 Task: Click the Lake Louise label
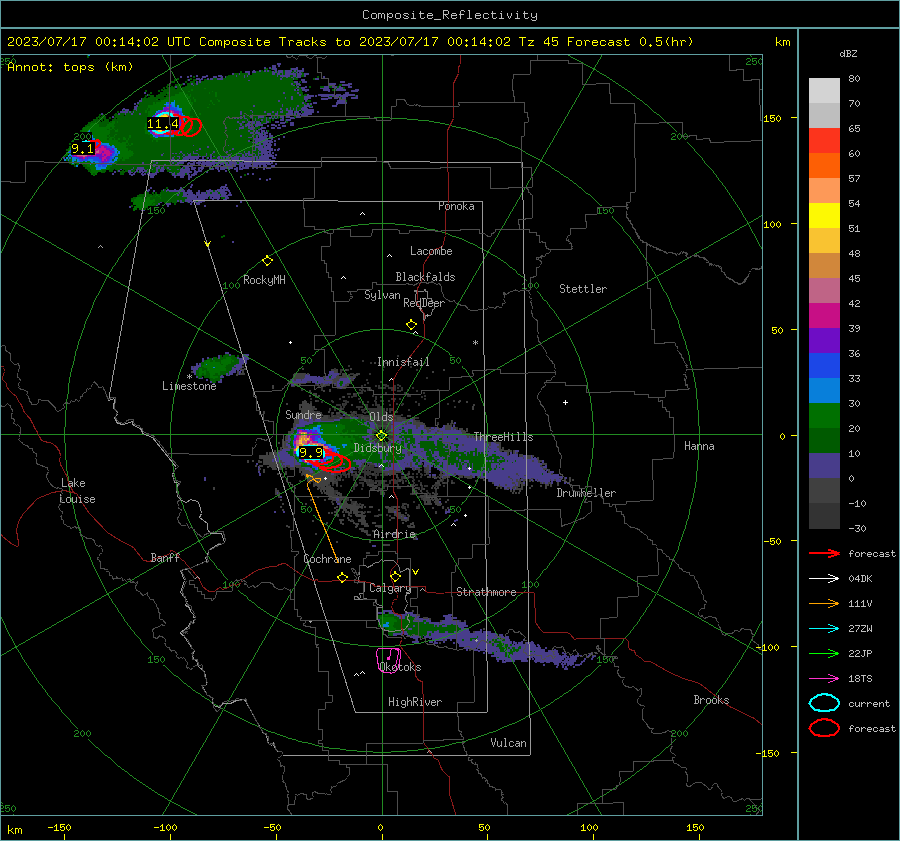77,491
